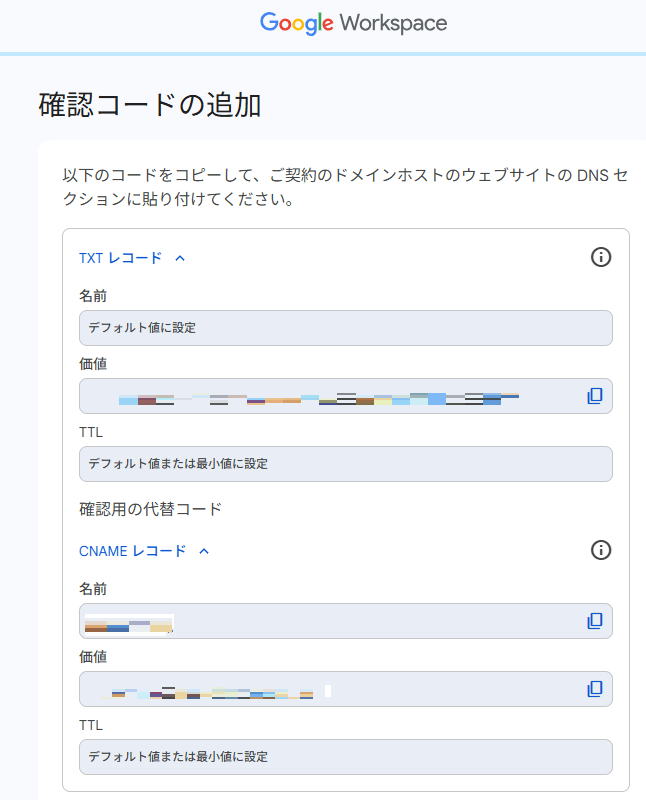The height and width of the screenshot is (800, 646).
Task: Click the 確認用の代替コード section label
Action: click(x=151, y=509)
